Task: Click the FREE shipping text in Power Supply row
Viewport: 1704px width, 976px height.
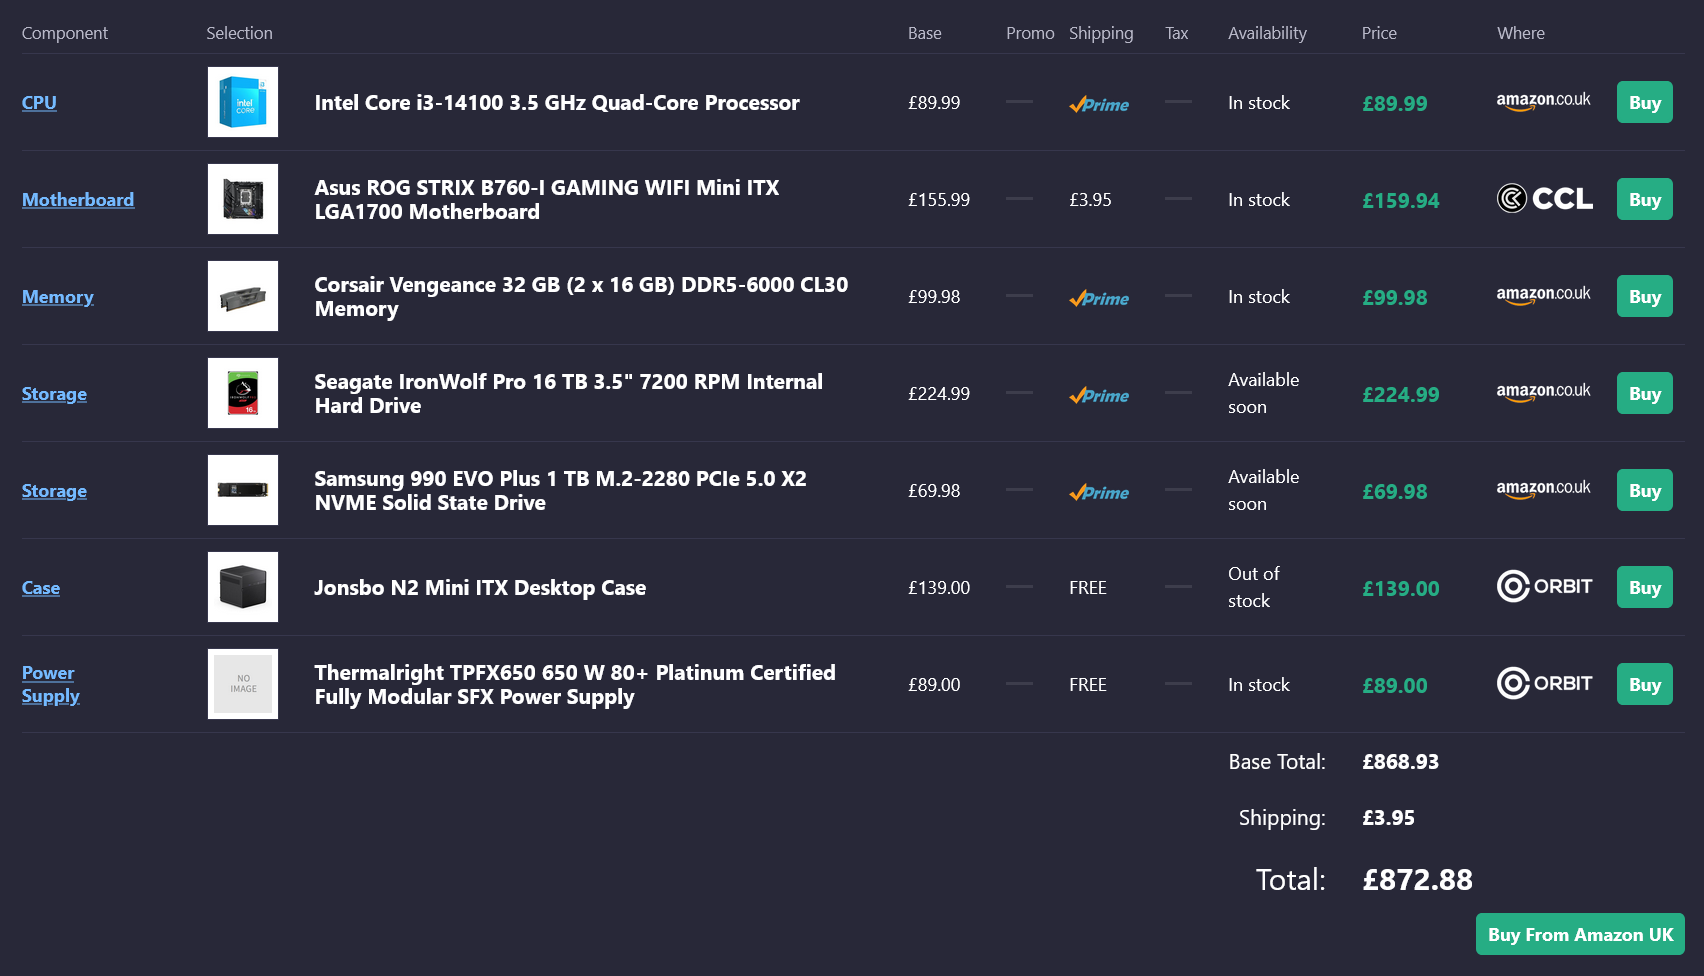Action: [x=1088, y=684]
